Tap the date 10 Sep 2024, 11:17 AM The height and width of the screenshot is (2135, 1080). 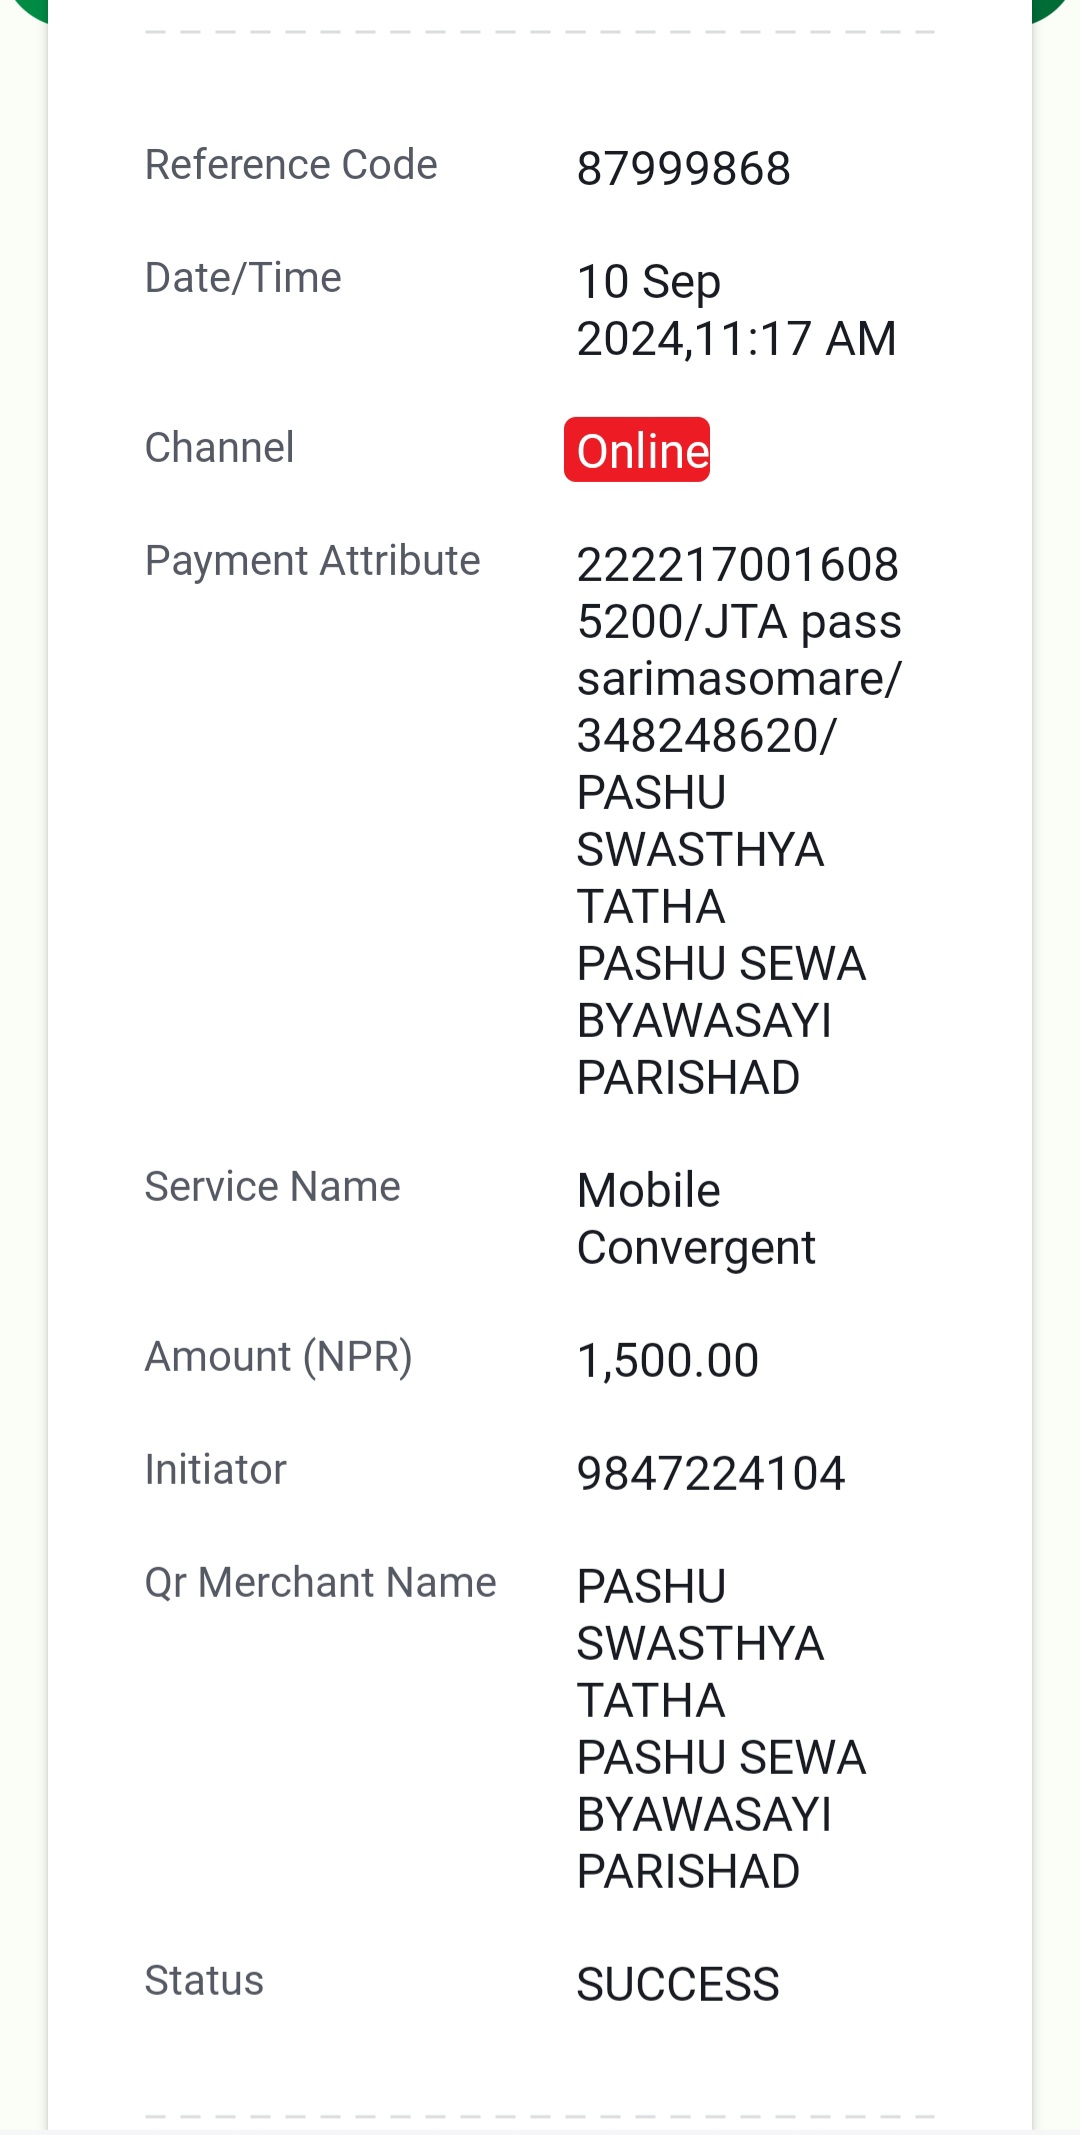(736, 310)
